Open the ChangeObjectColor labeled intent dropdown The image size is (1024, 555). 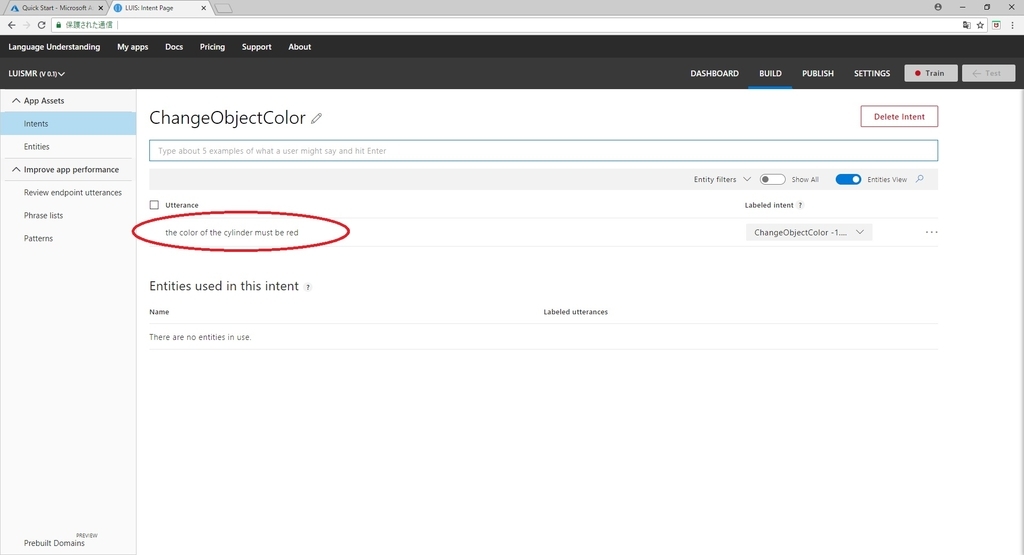808,232
